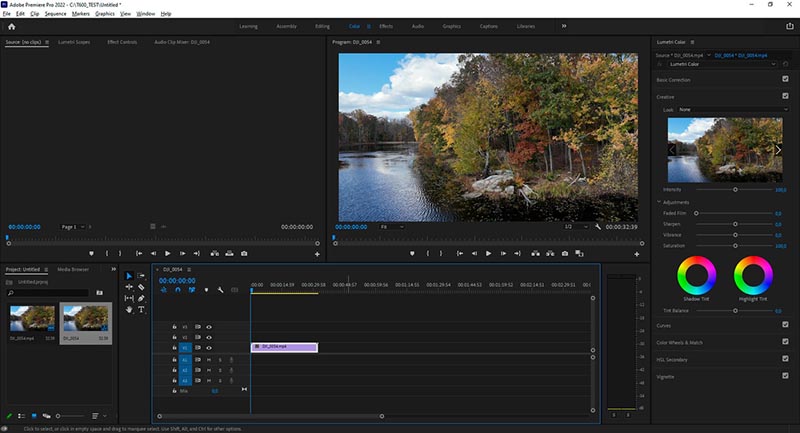Select the Razor tool in the tools panel
Screen dimensions: 800x433
point(141,287)
